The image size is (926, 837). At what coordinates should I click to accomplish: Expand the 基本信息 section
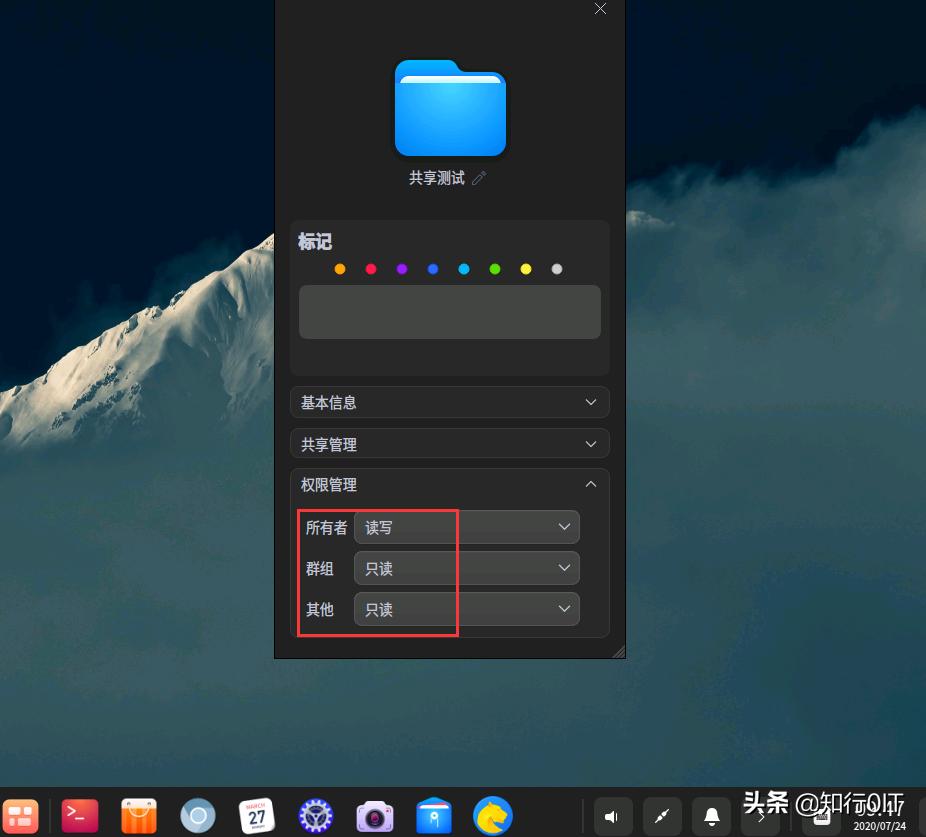pyautogui.click(x=448, y=402)
